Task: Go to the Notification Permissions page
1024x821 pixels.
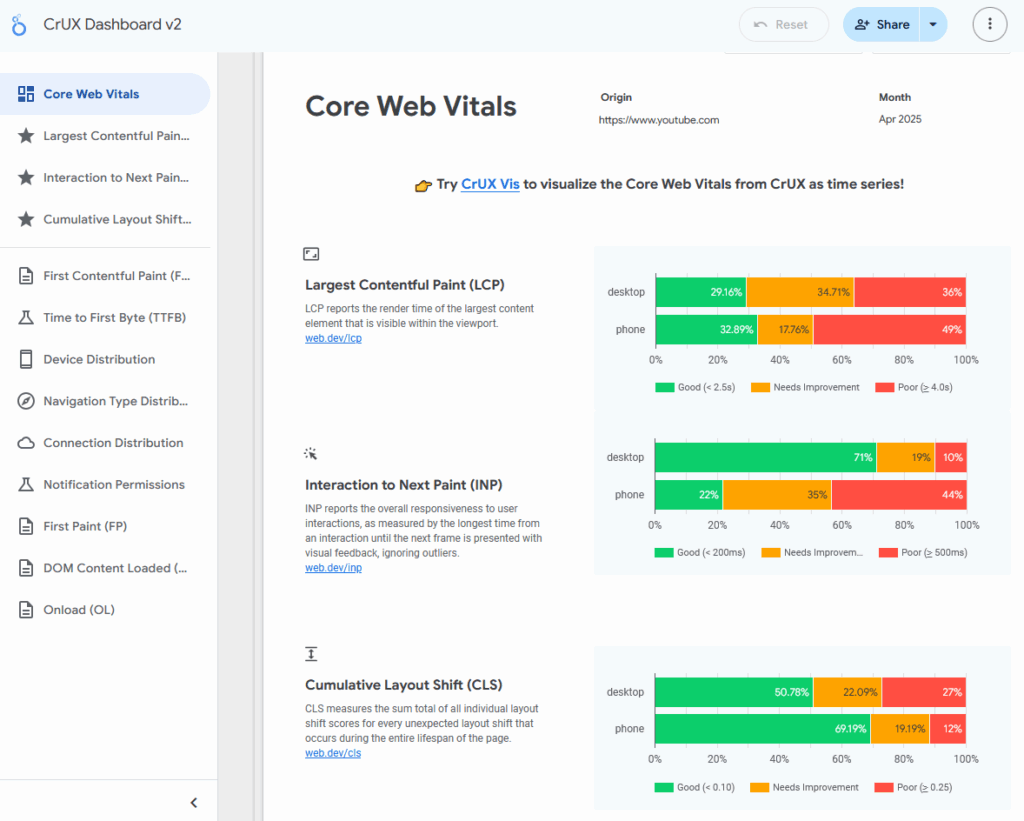Action: pyautogui.click(x=113, y=485)
